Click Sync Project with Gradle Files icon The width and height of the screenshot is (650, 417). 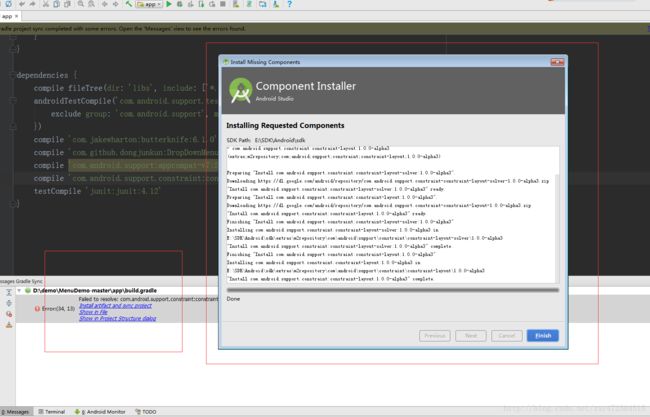(x=249, y=4)
